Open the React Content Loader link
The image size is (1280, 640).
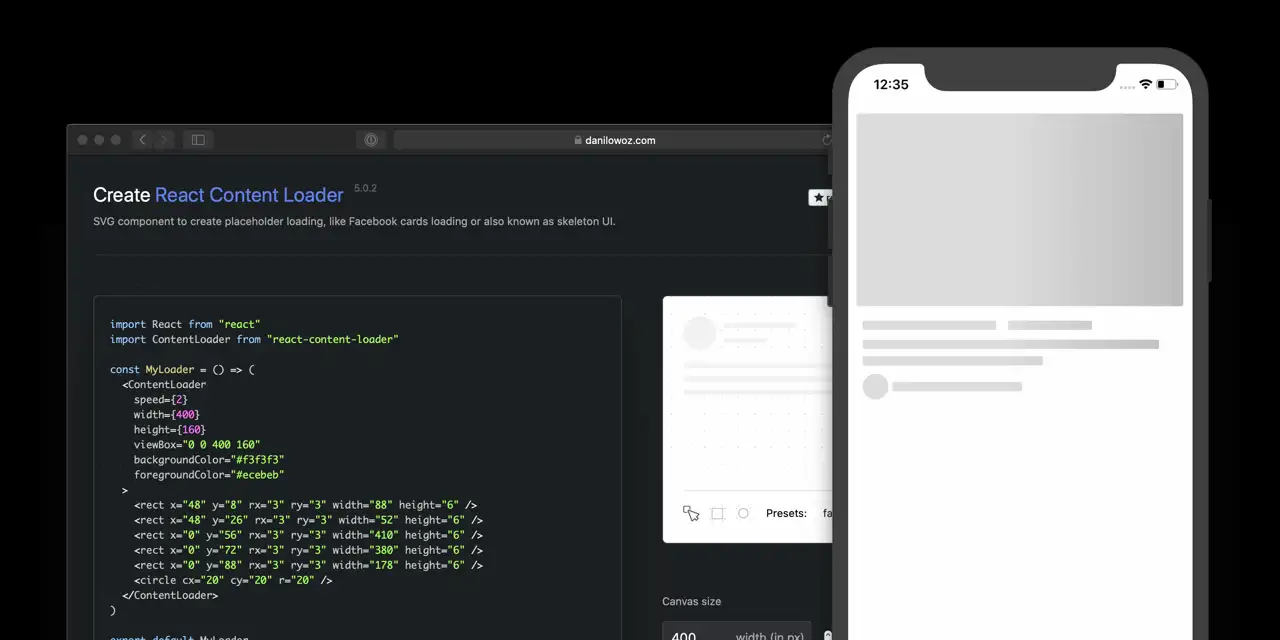[249, 195]
